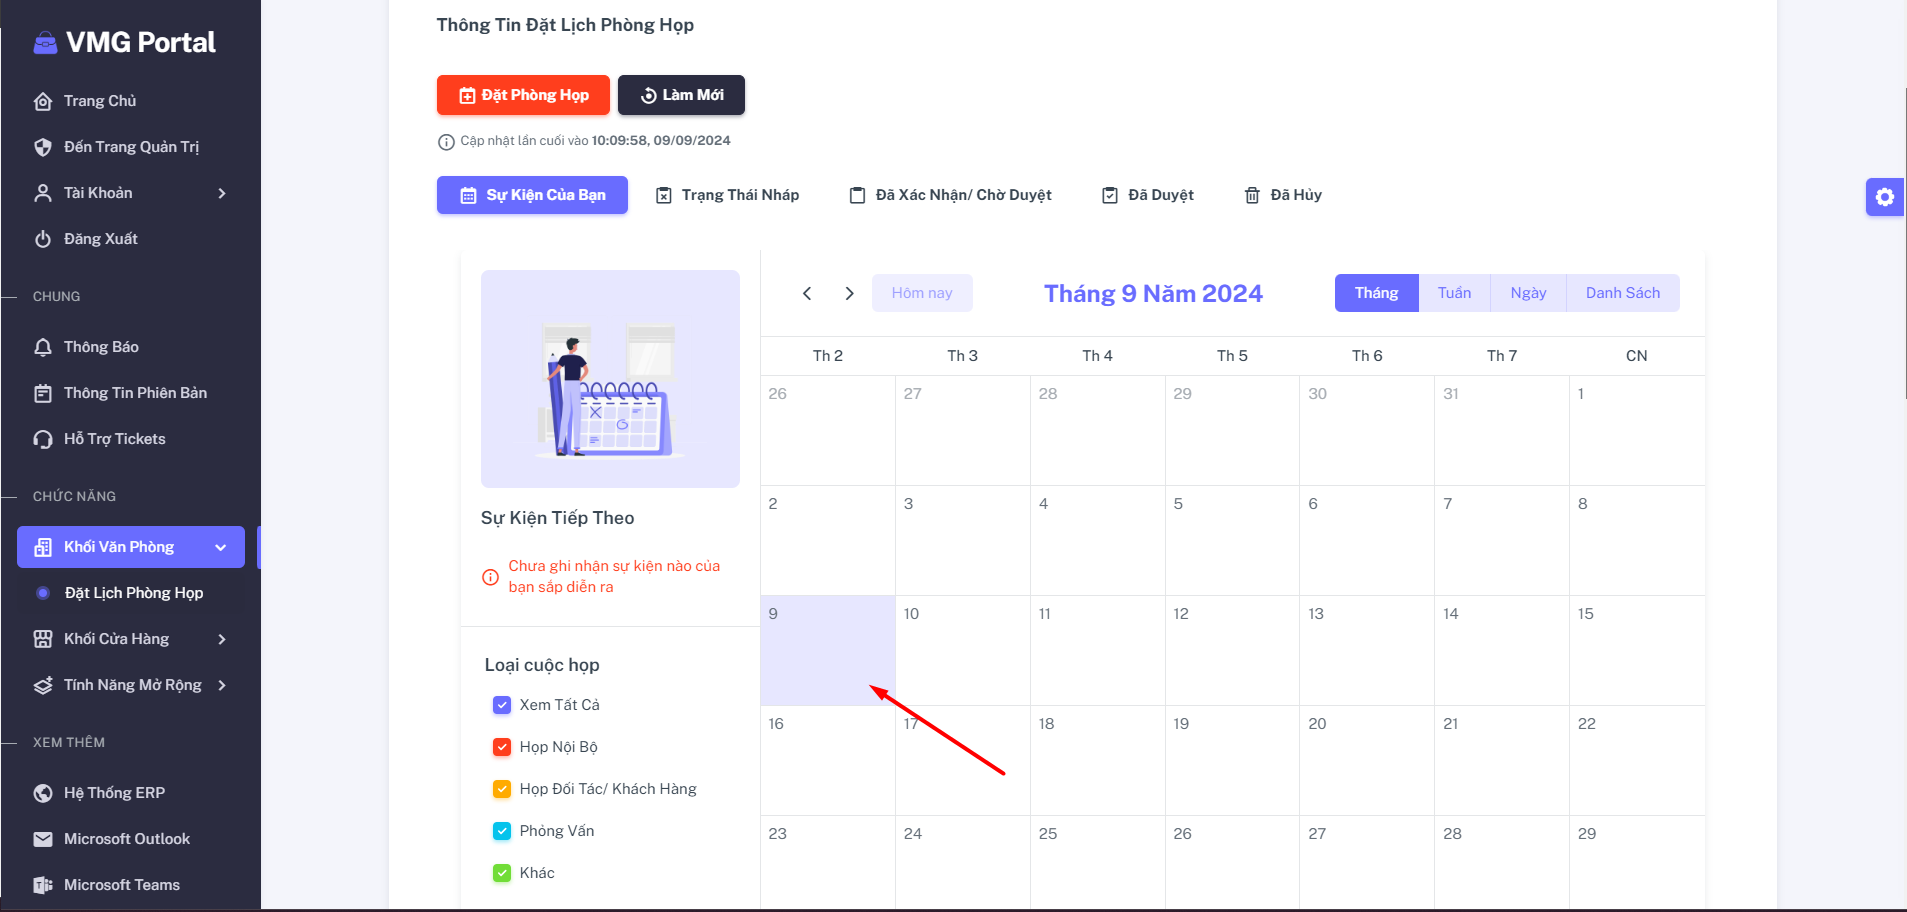Viewport: 1907px width, 912px height.
Task: Click the Loại cuộc họp heading
Action: pyautogui.click(x=542, y=665)
